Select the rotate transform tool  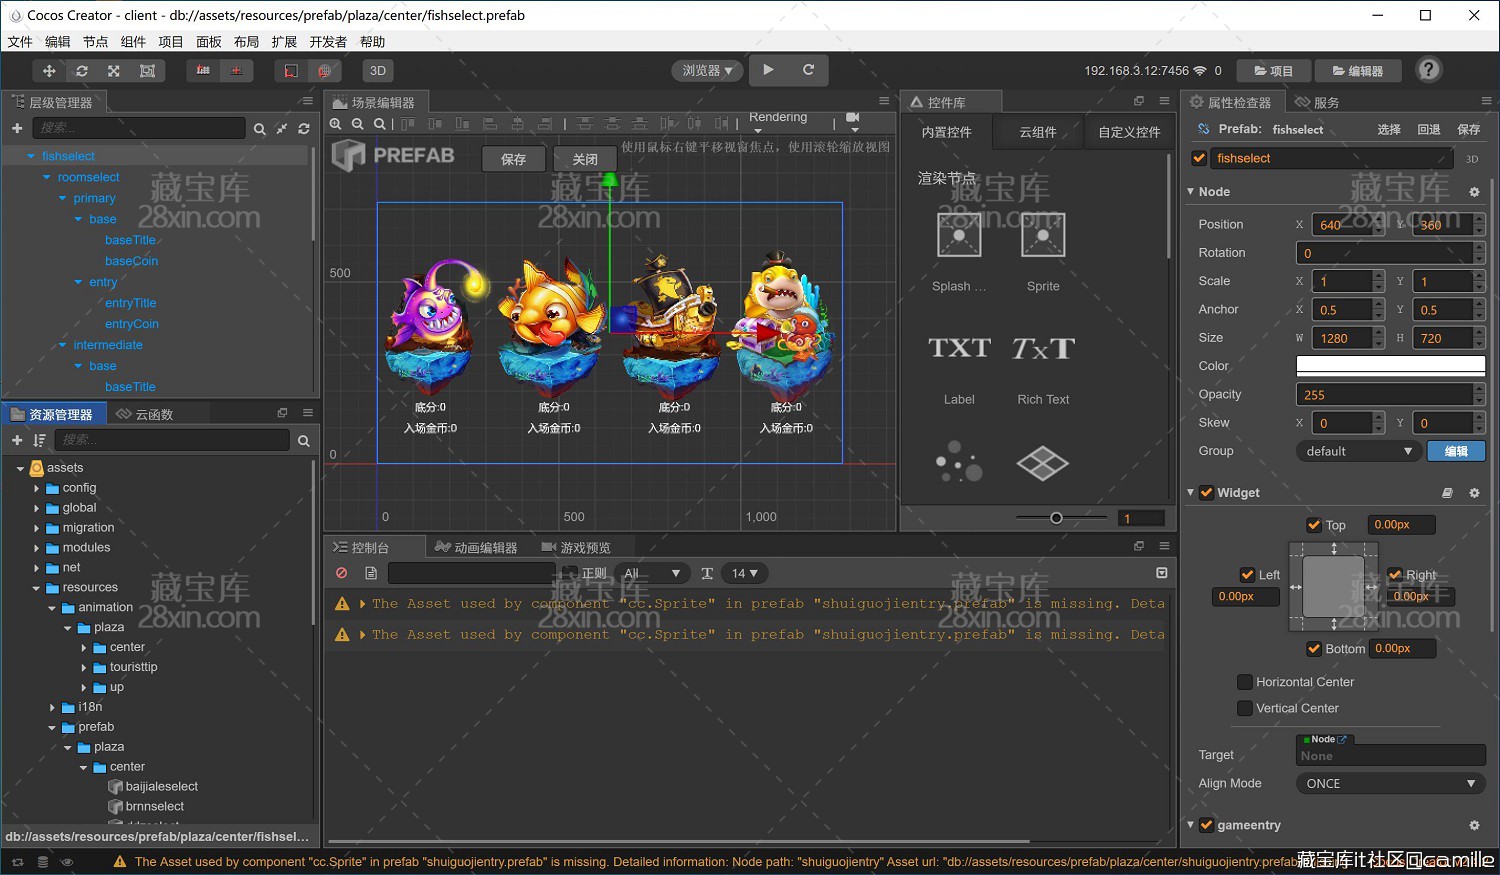(82, 71)
